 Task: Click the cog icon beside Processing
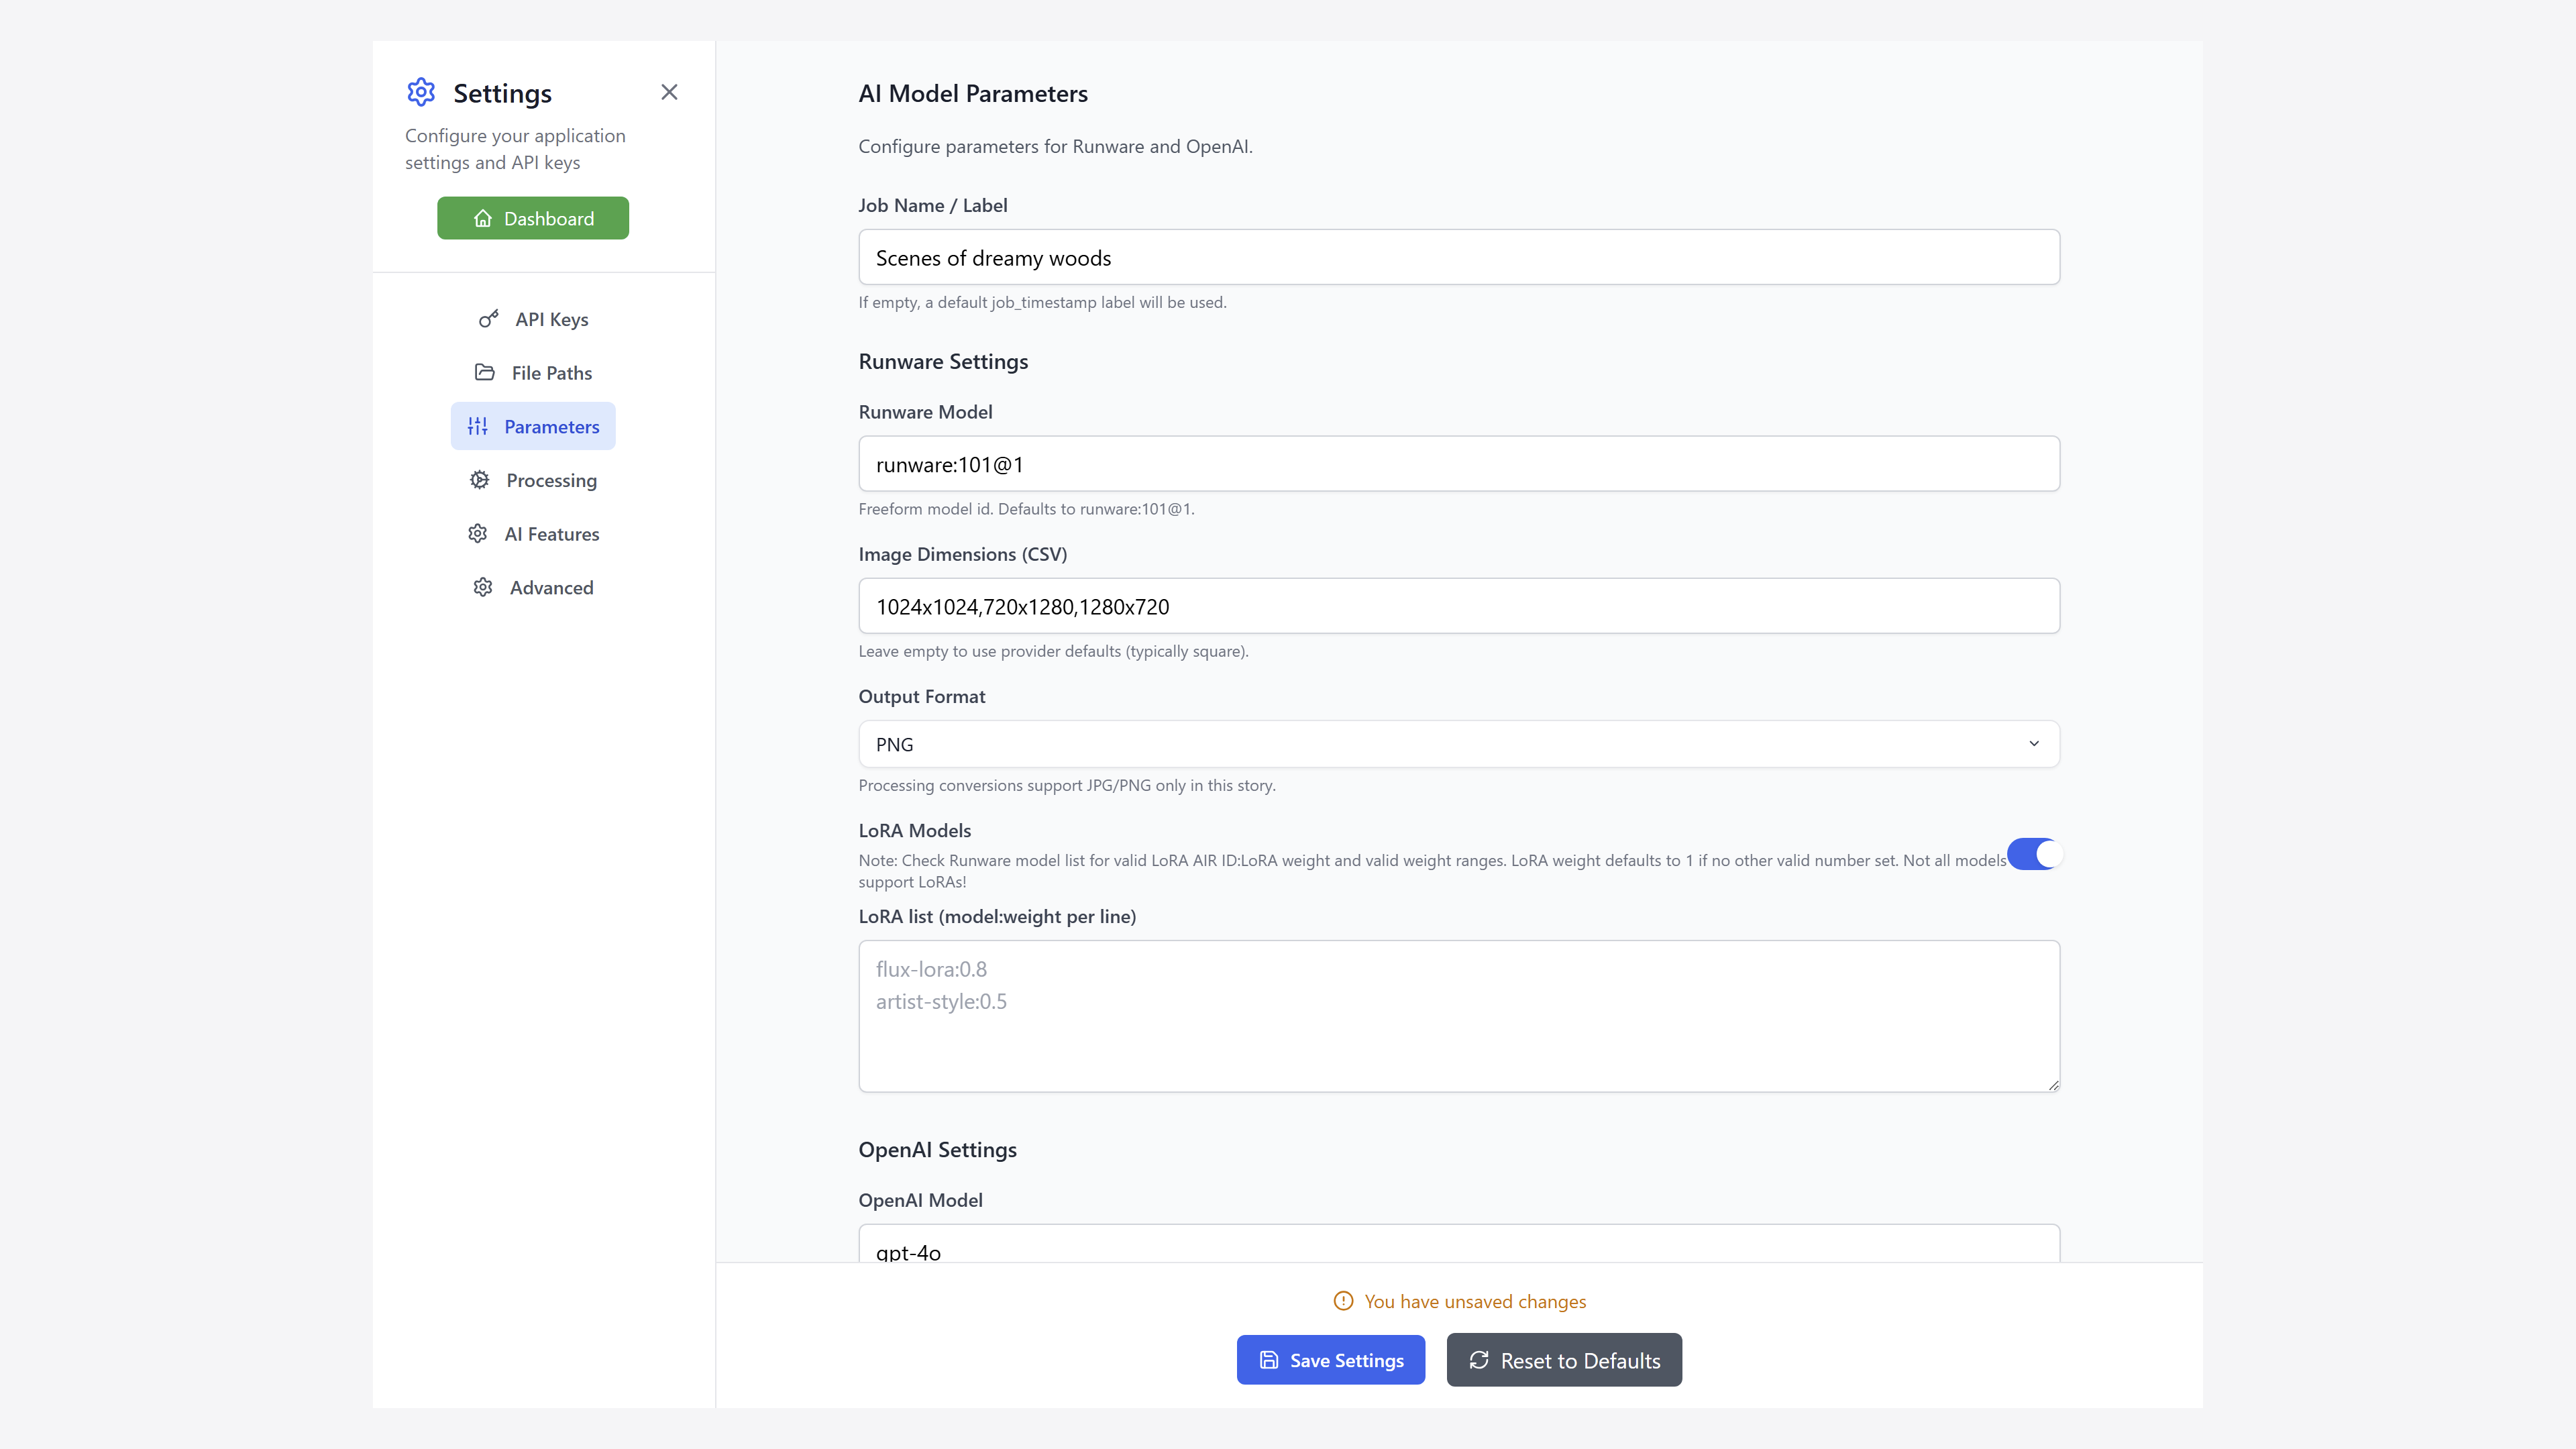pos(480,480)
